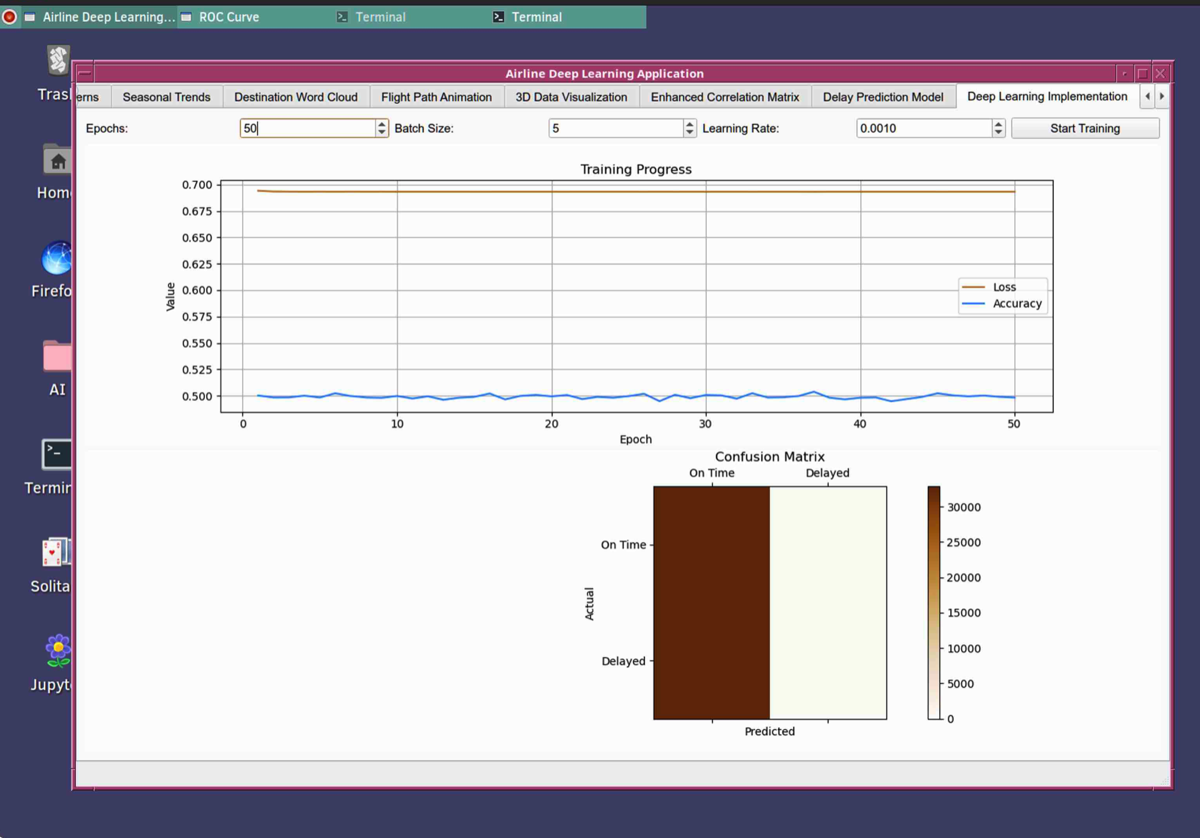This screenshot has height=838, width=1200.
Task: Launch Firefox from the desktop
Action: 57,259
